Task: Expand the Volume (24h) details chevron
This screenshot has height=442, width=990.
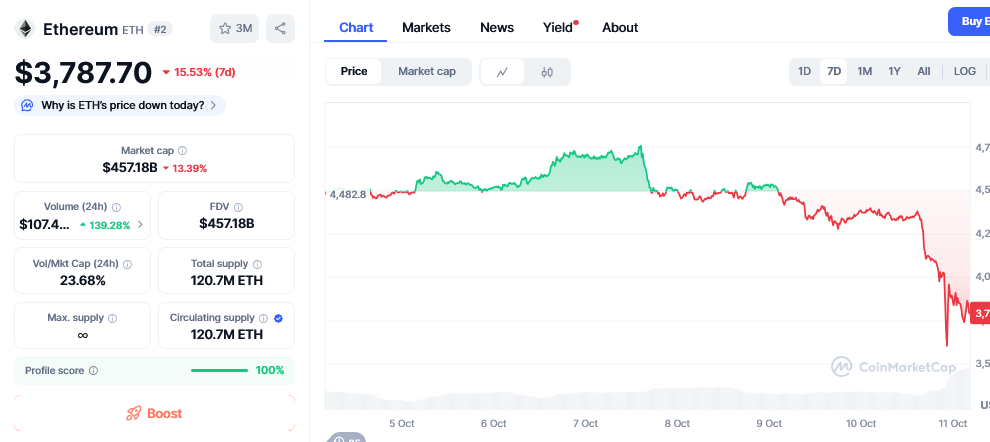Action: pos(139,225)
